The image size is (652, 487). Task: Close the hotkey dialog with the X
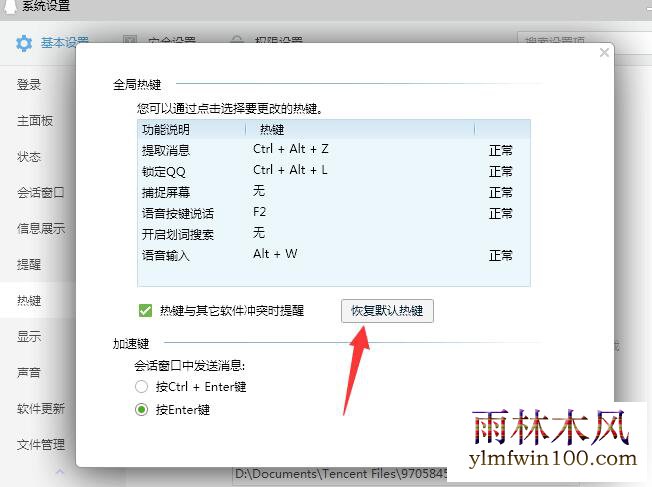604,53
